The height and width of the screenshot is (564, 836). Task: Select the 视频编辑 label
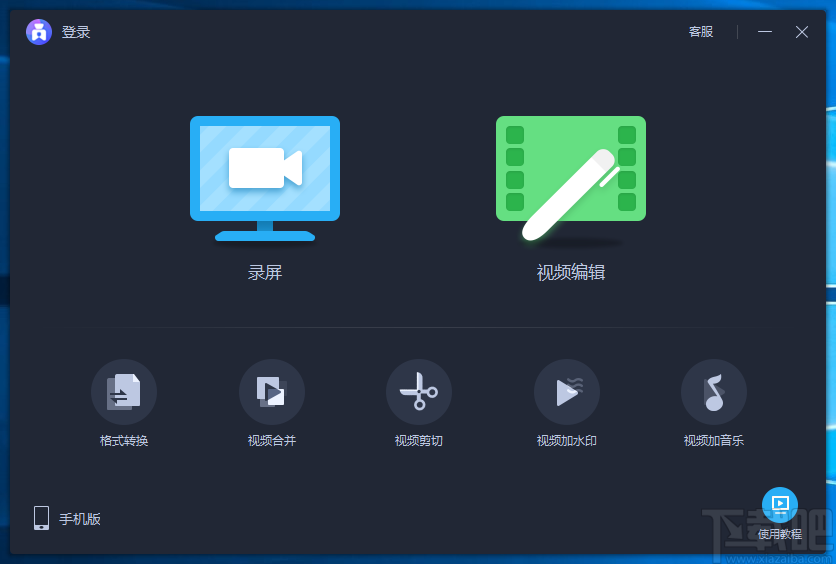[x=571, y=272]
